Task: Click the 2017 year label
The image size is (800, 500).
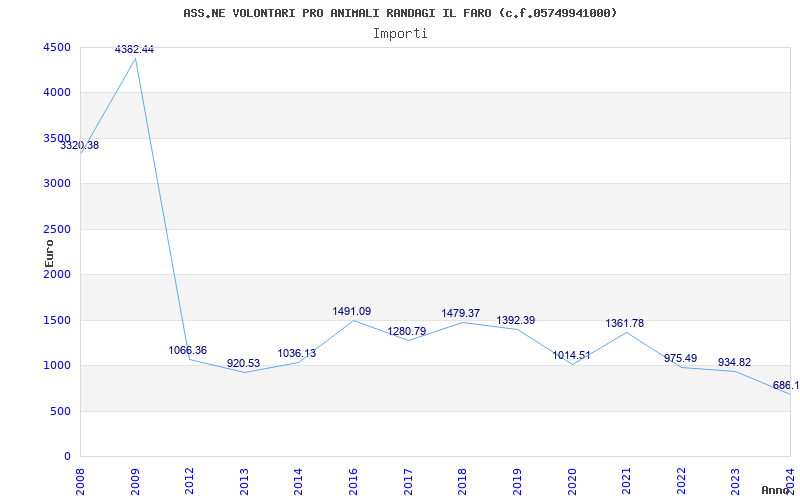Action: (408, 481)
